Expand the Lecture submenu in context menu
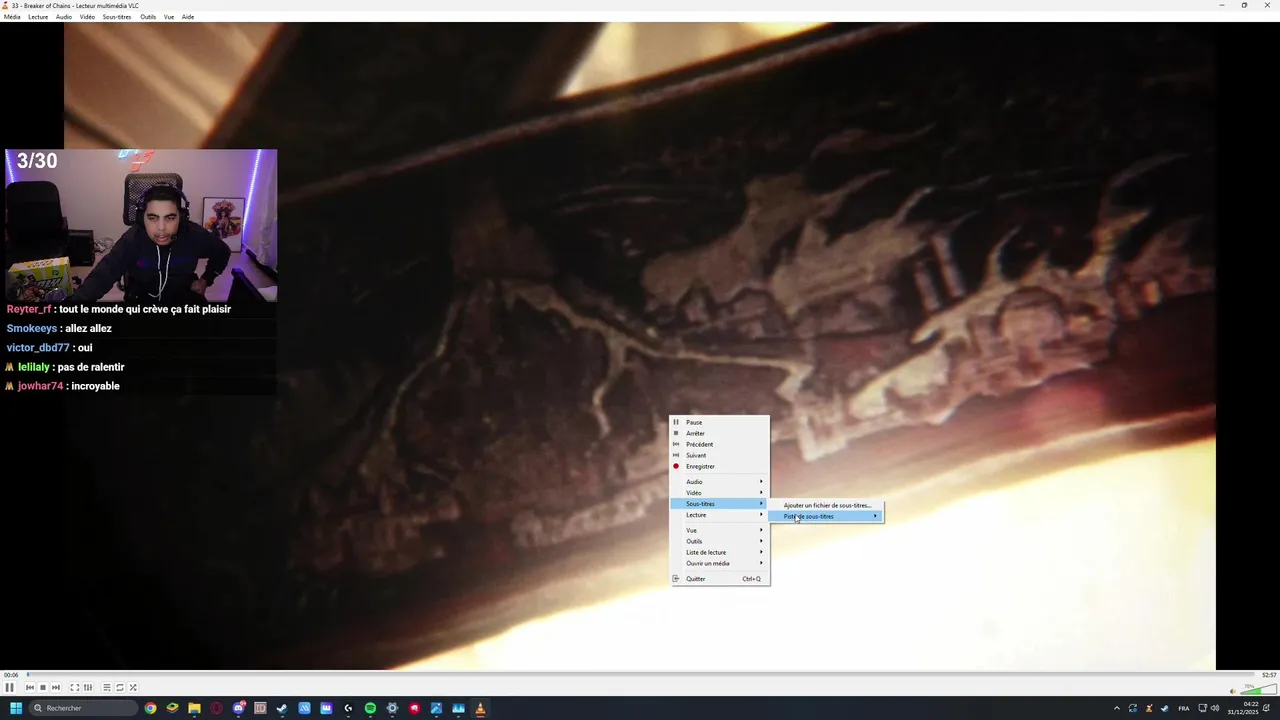Image resolution: width=1280 pixels, height=720 pixels. 719,515
